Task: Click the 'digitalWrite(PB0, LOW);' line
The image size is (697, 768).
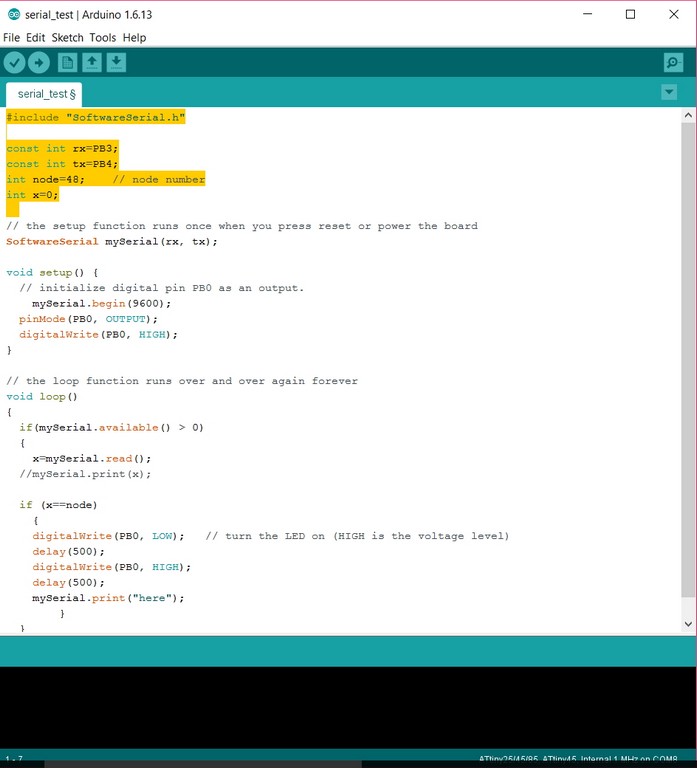Action: click(108, 536)
